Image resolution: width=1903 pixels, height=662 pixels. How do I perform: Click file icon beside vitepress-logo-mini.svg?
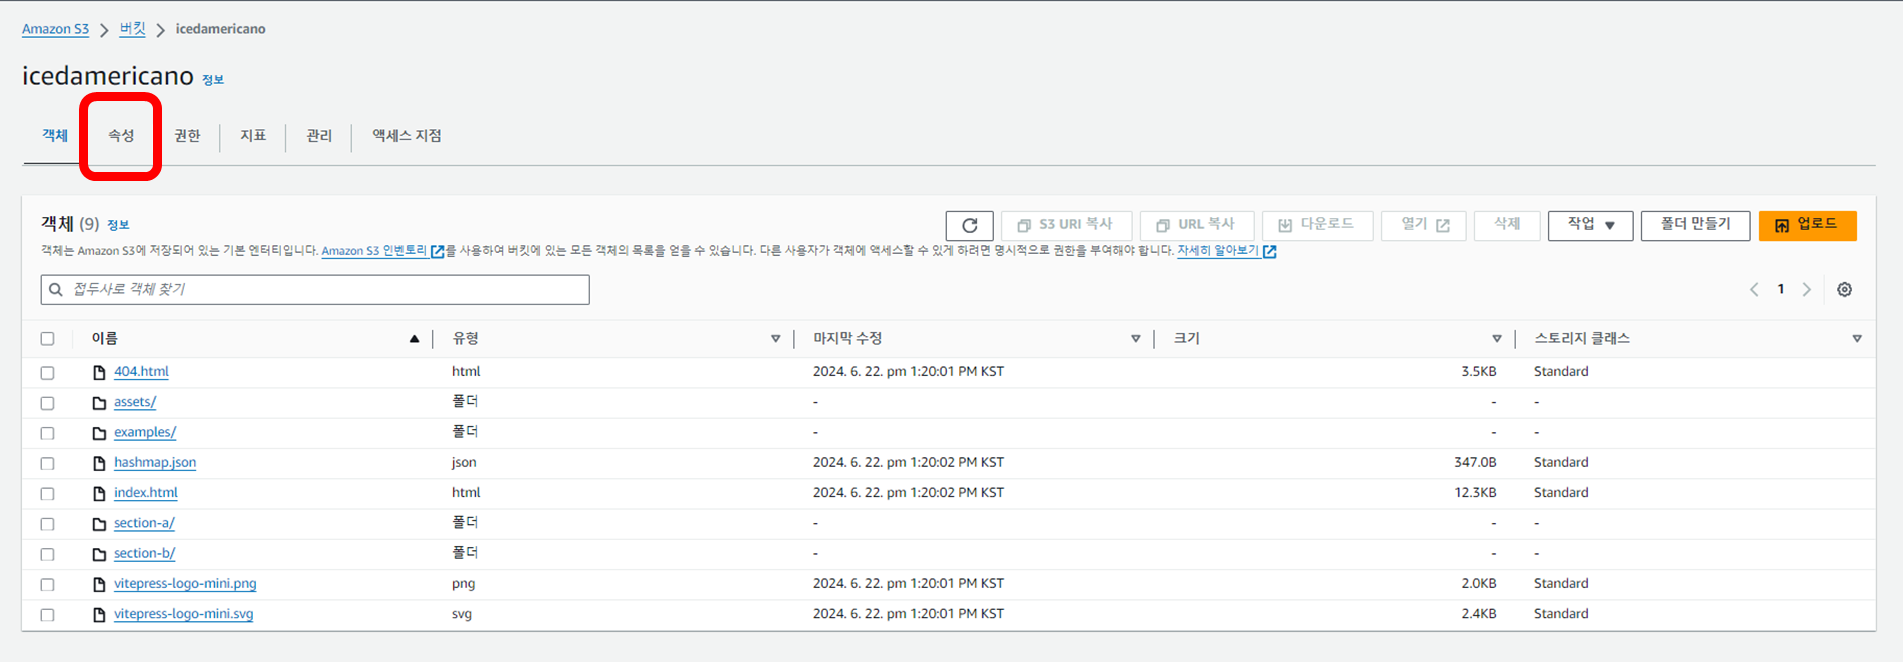[99, 614]
